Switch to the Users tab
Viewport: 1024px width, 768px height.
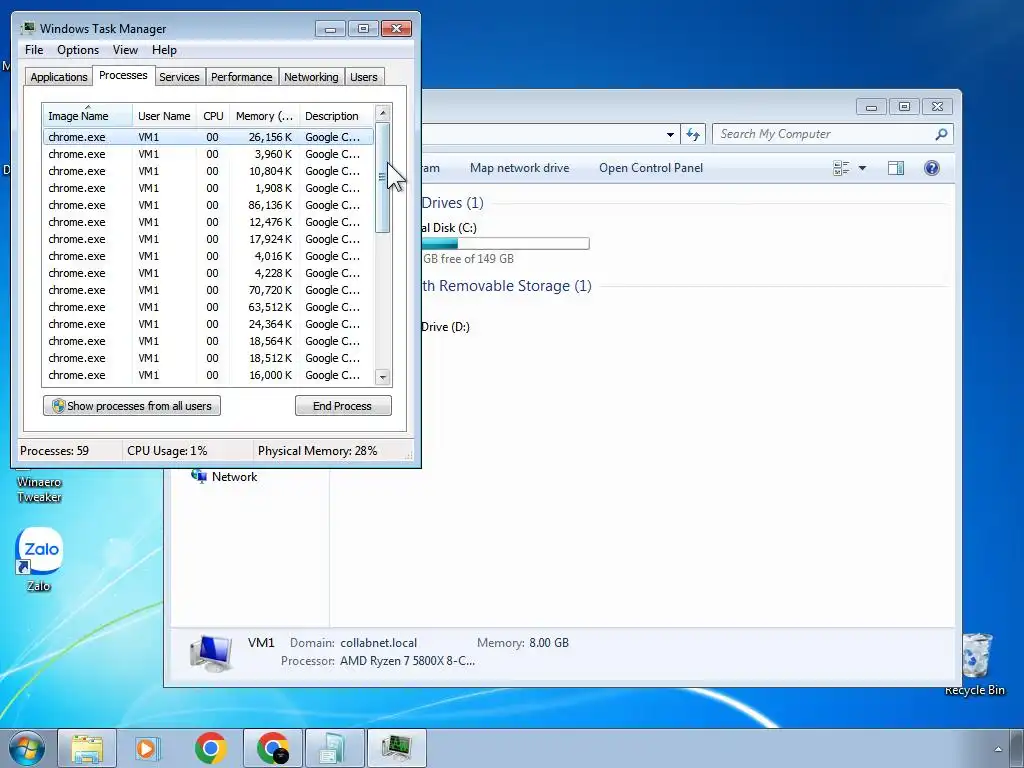point(364,77)
